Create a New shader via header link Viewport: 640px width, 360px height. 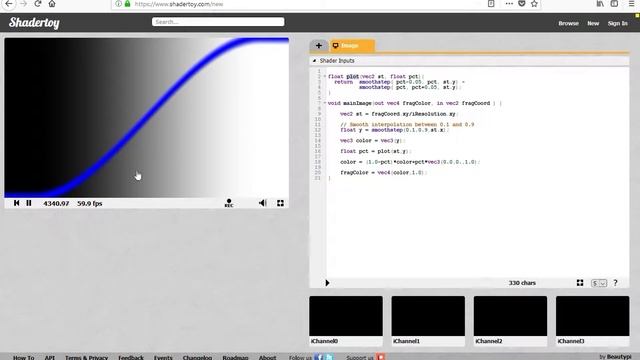tap(593, 23)
